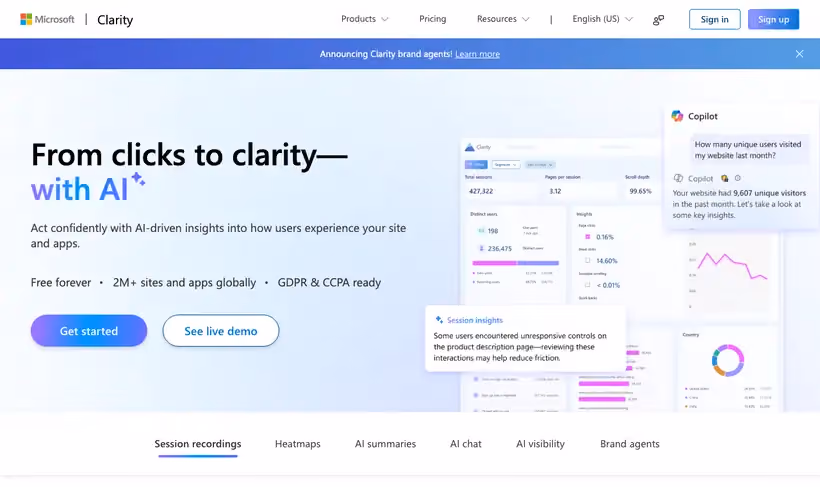
Task: Click the Copilot logo icon
Action: 677,116
